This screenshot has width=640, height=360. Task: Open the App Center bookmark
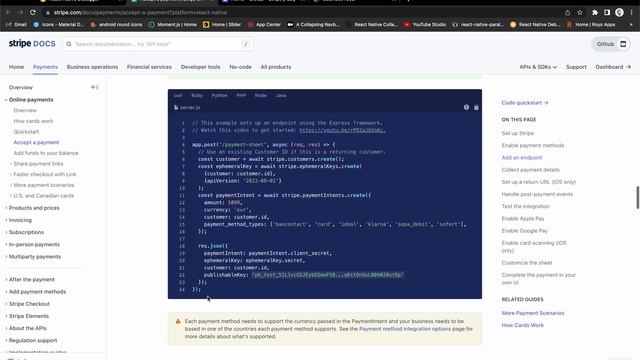264,24
